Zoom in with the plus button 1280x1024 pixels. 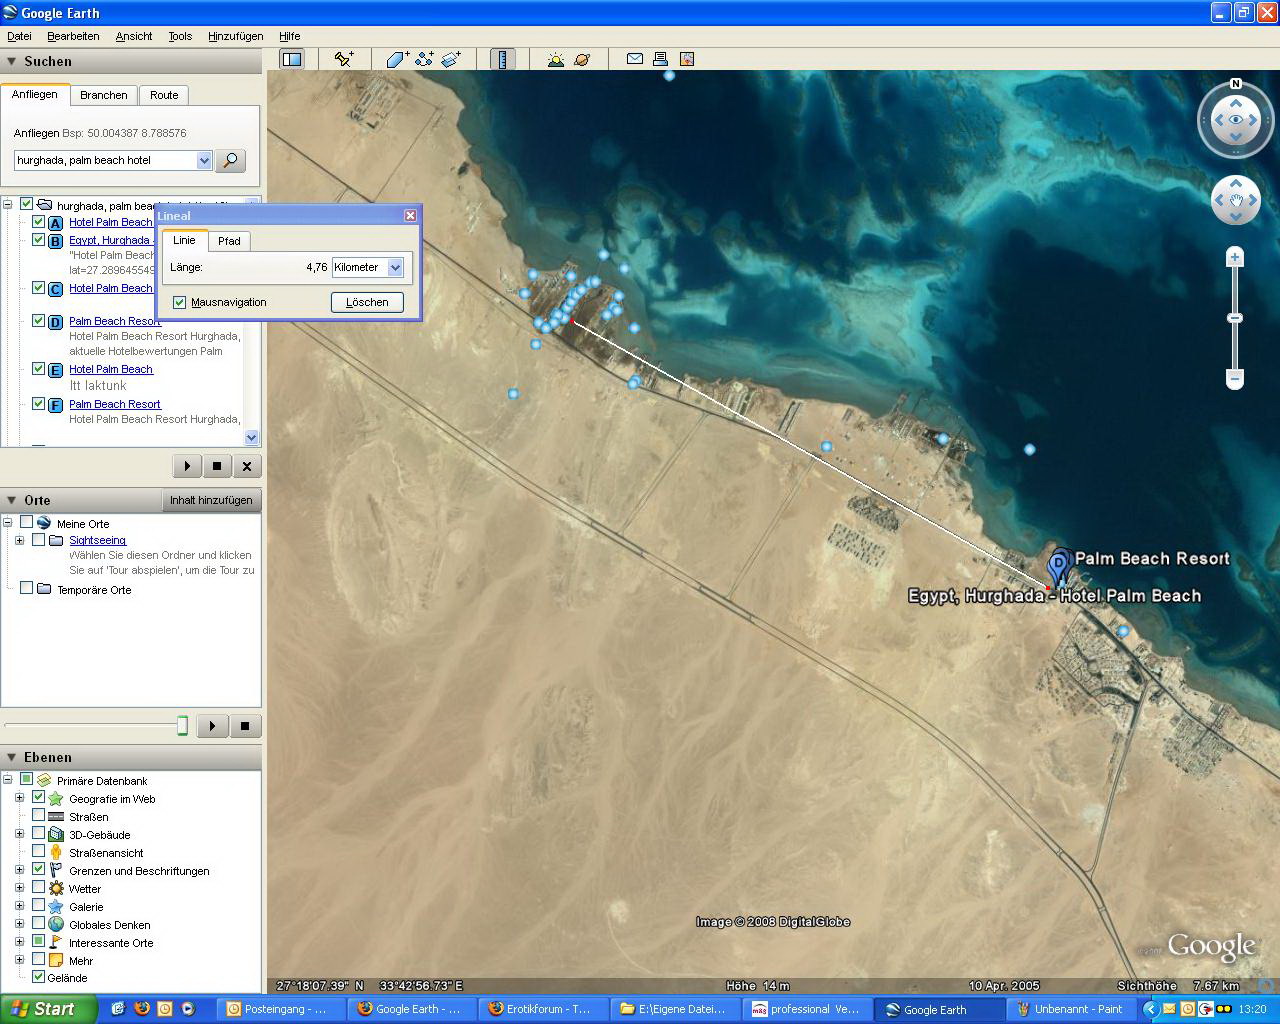pos(1235,257)
